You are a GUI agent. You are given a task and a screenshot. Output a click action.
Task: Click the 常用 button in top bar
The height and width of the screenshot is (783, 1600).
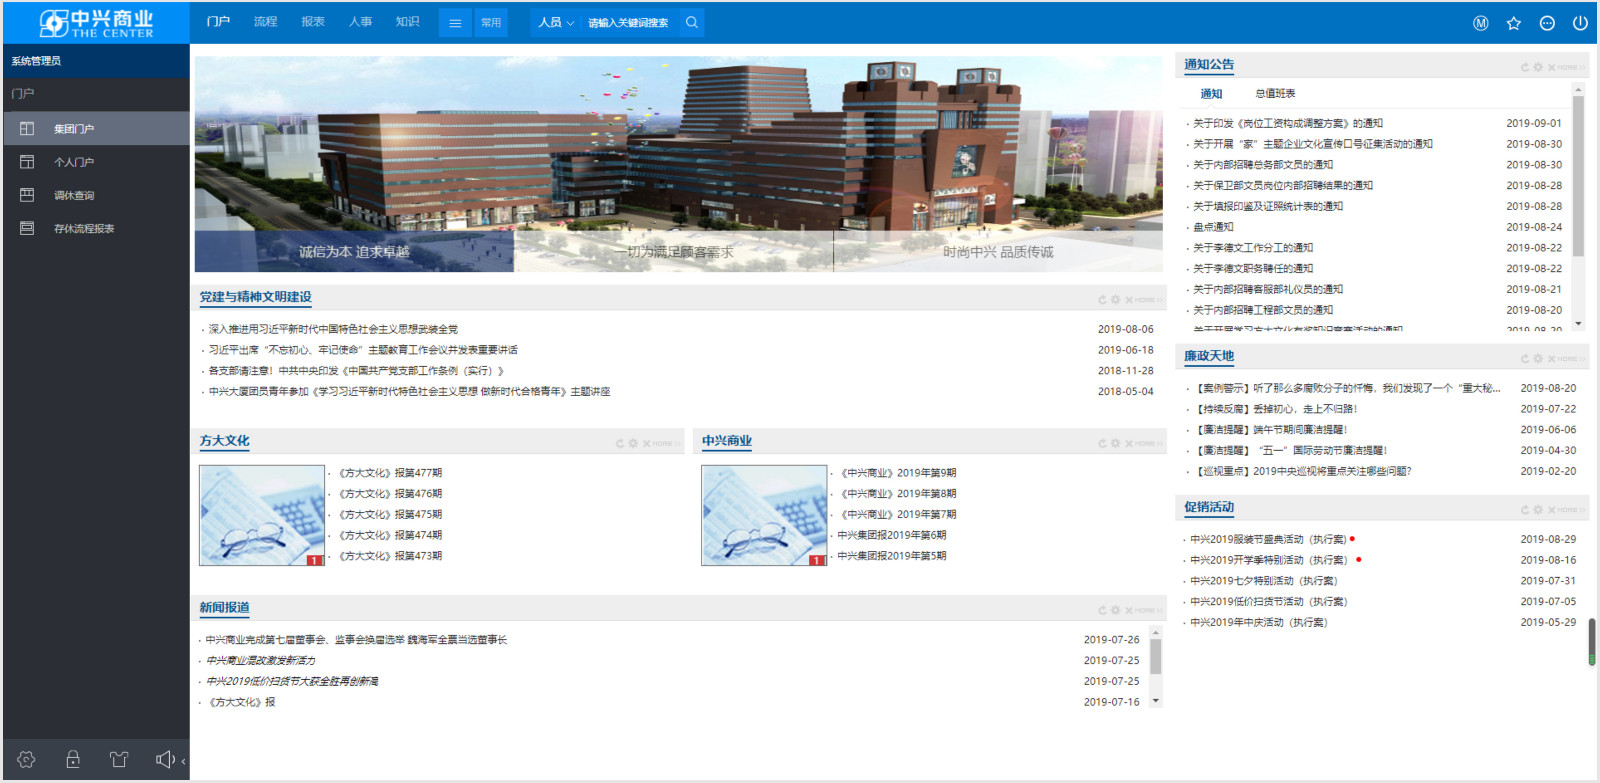click(491, 23)
